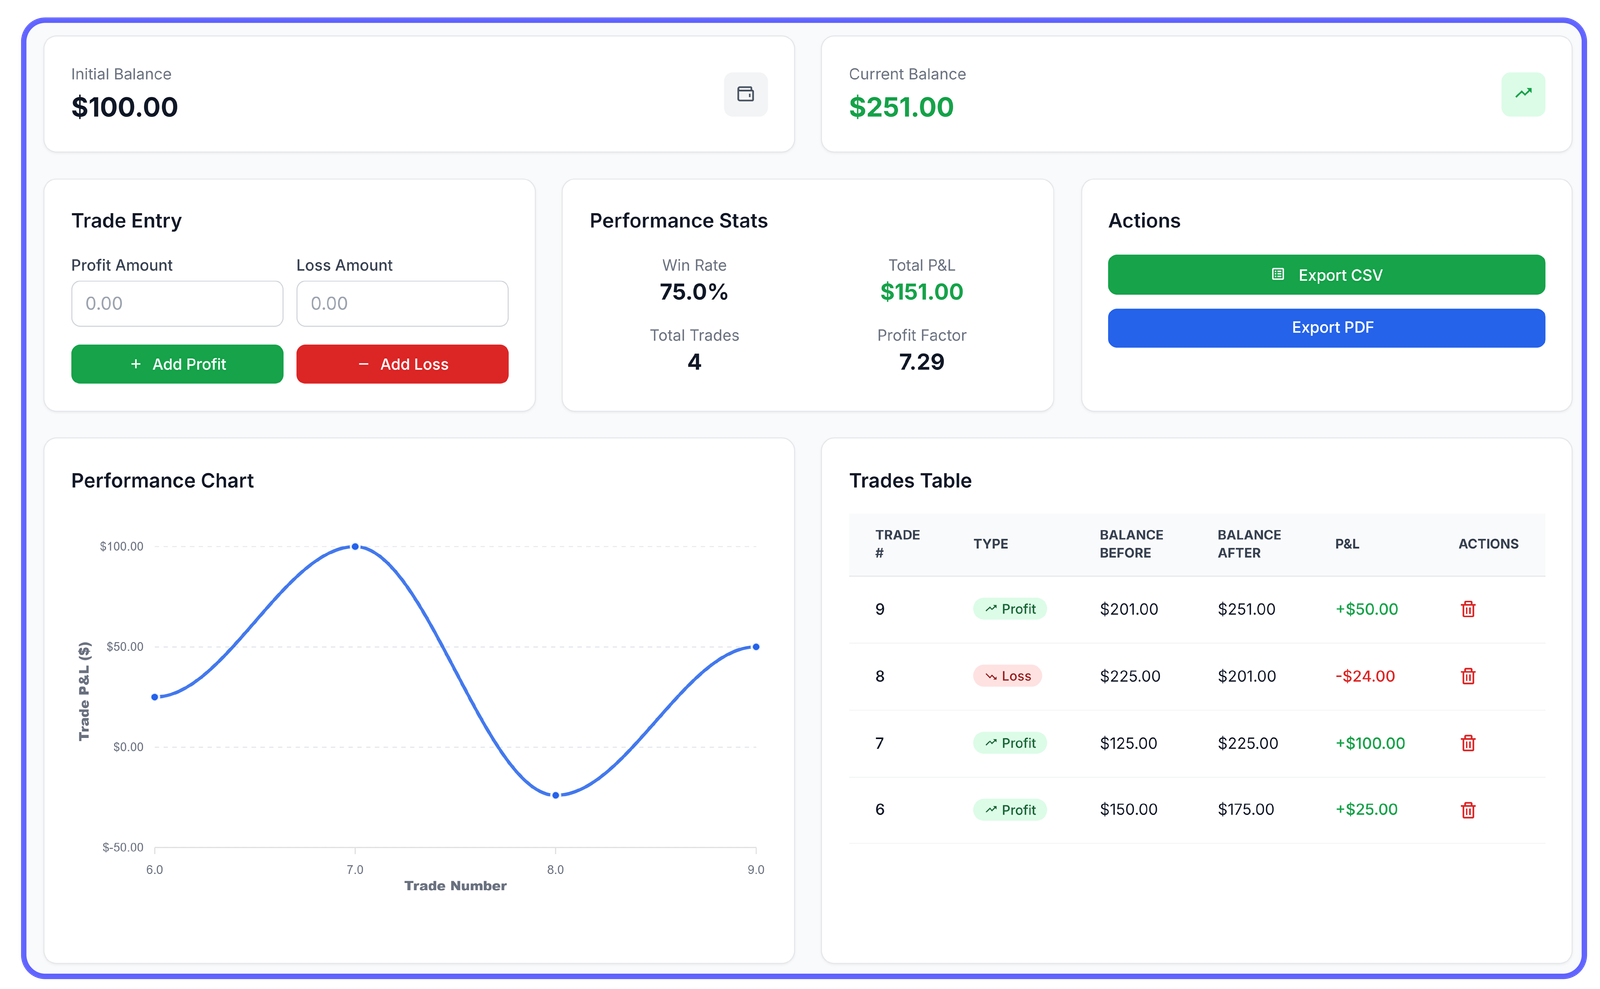
Task: Delete trade 8 using its trash icon
Action: point(1467,676)
